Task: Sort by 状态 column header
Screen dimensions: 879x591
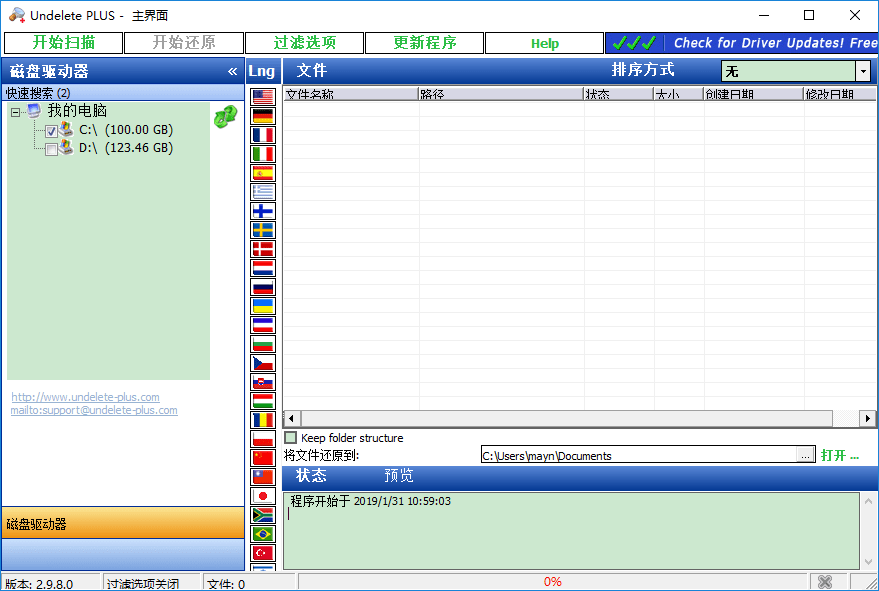Action: point(618,94)
